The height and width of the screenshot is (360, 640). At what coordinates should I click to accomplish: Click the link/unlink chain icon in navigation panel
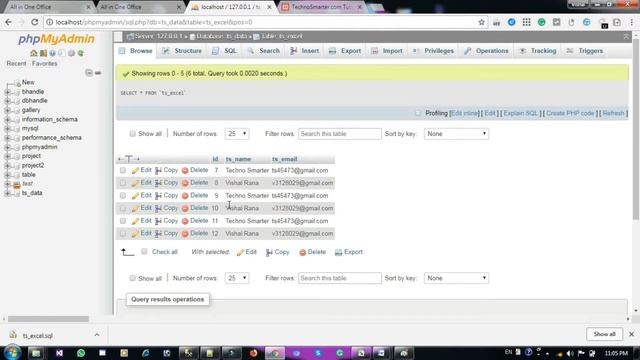tap(98, 73)
